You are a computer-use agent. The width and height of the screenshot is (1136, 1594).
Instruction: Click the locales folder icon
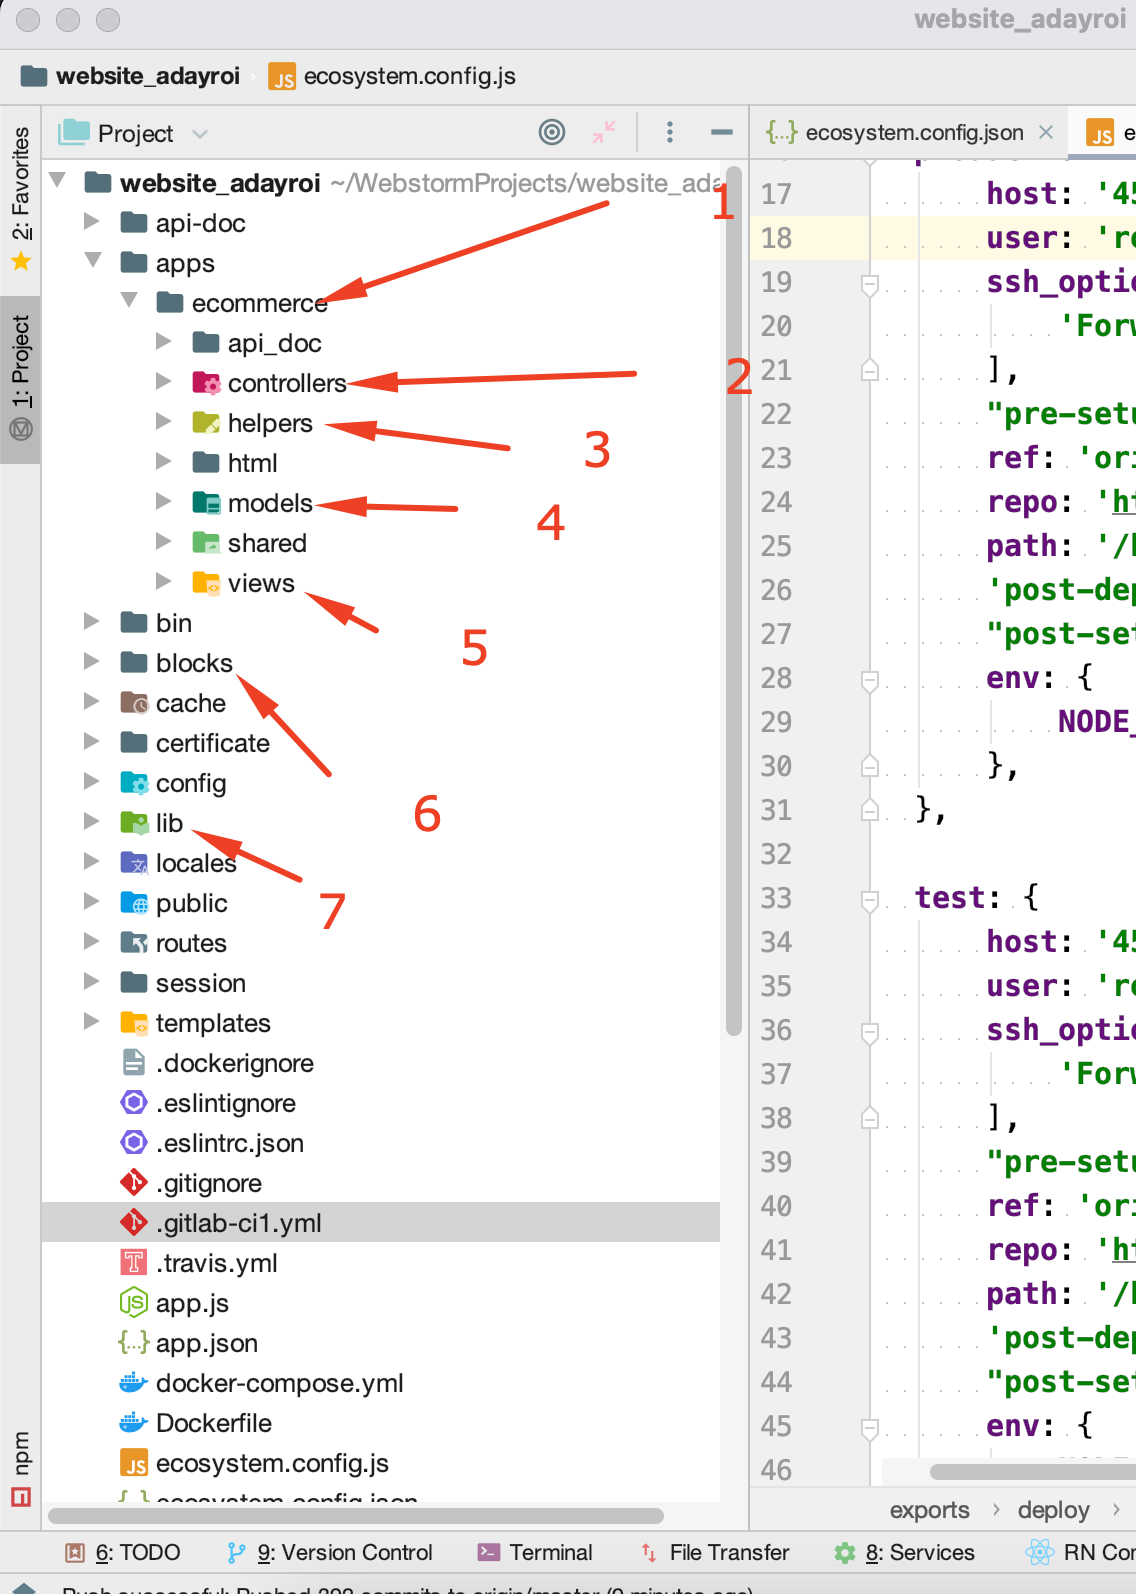(x=134, y=863)
